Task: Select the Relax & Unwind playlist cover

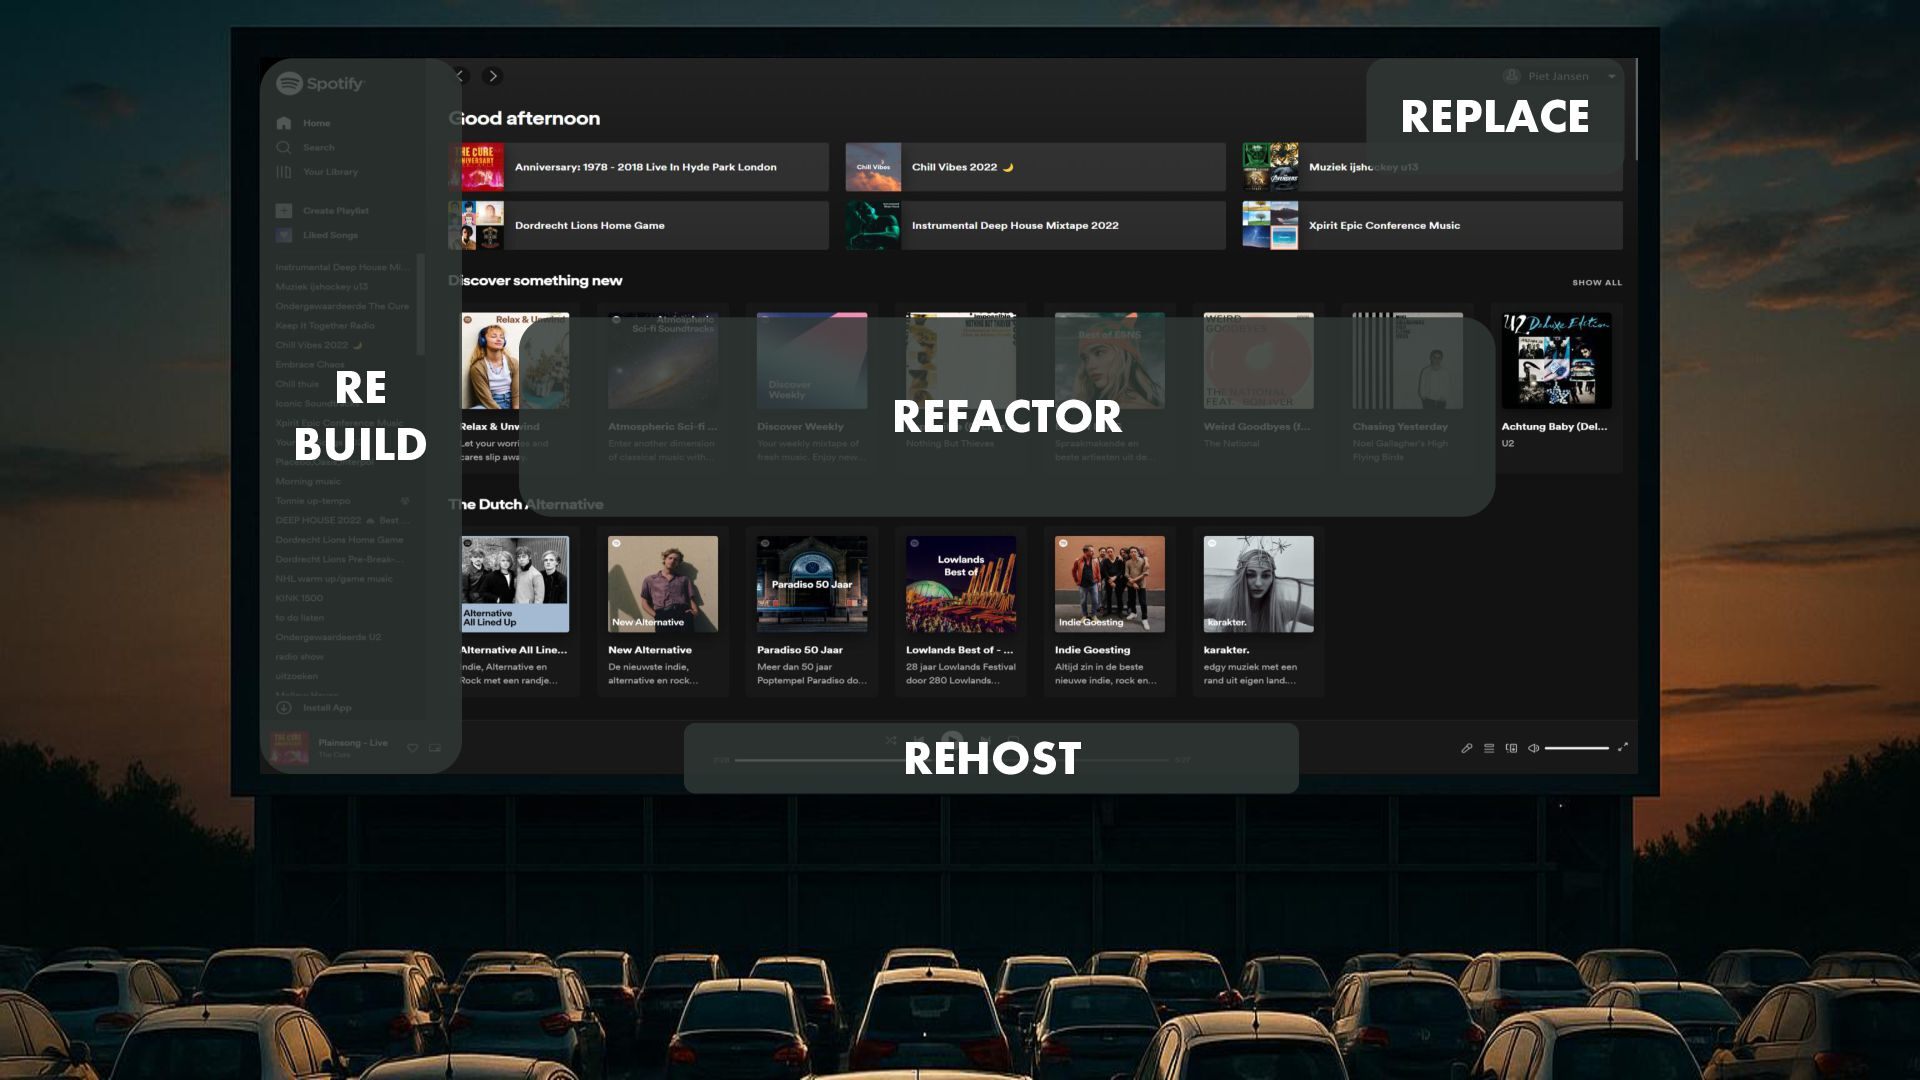Action: [514, 360]
